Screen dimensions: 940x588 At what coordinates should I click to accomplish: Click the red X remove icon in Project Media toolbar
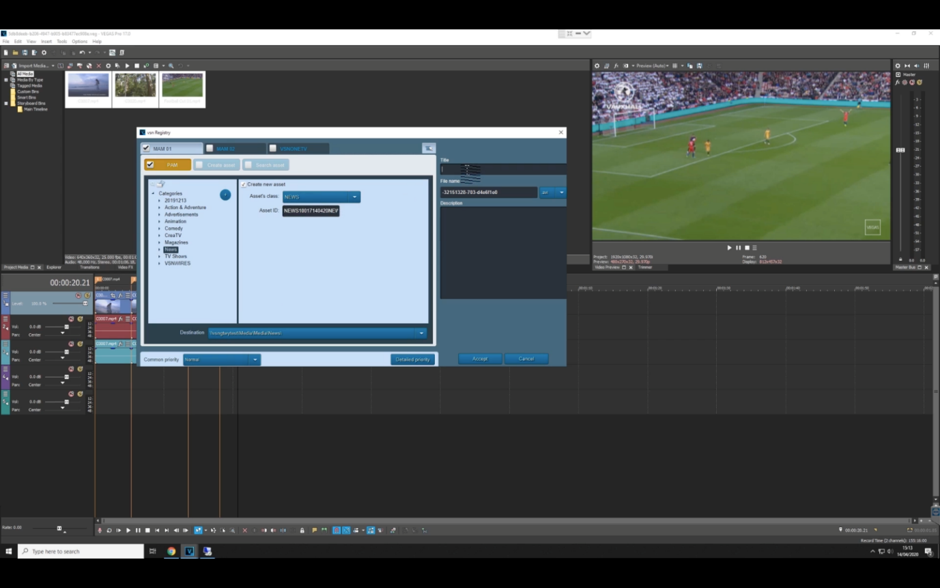coord(99,66)
